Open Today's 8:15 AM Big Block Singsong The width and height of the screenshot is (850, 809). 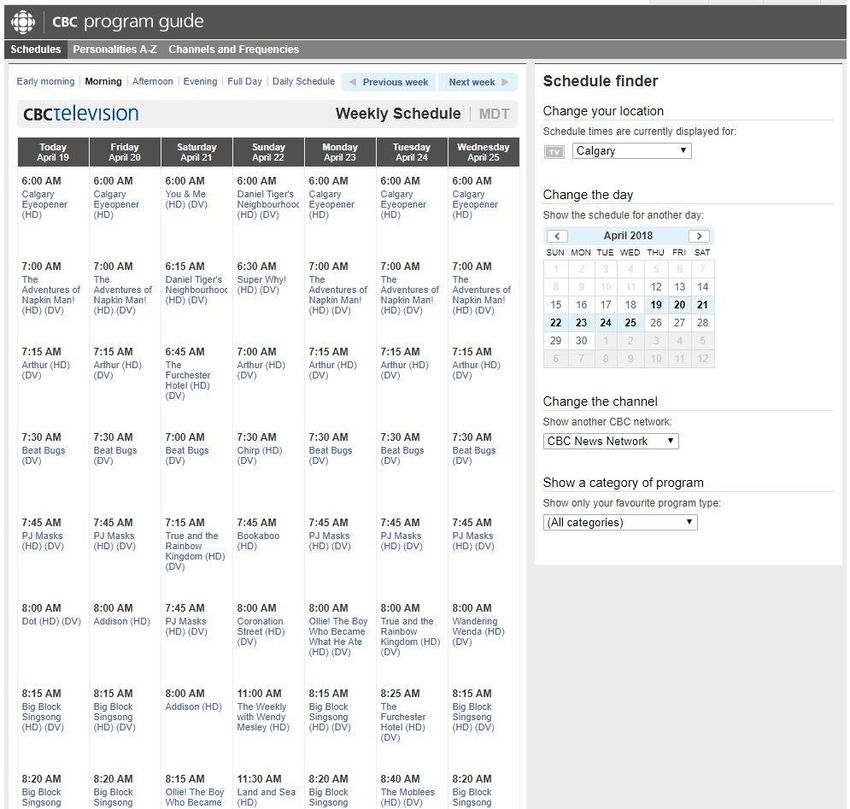(42, 717)
